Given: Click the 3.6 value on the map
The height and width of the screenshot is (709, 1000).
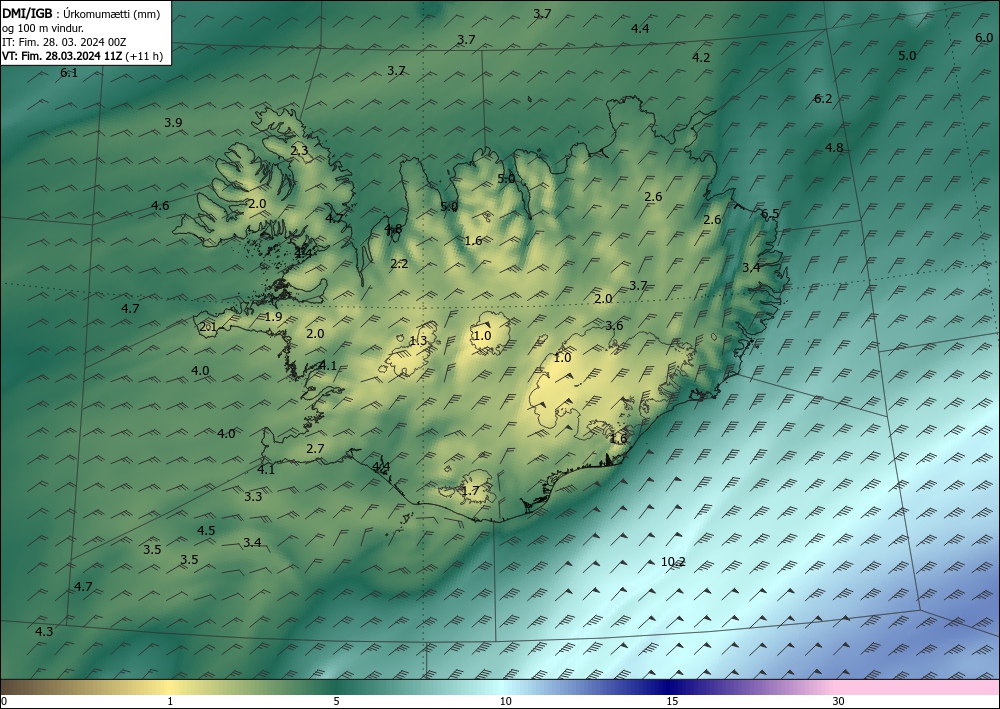Looking at the screenshot, I should pos(614,326).
